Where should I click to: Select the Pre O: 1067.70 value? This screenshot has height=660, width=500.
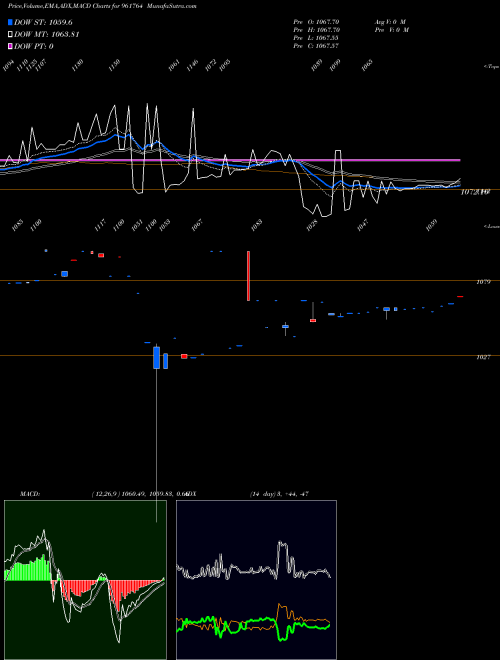316,22
